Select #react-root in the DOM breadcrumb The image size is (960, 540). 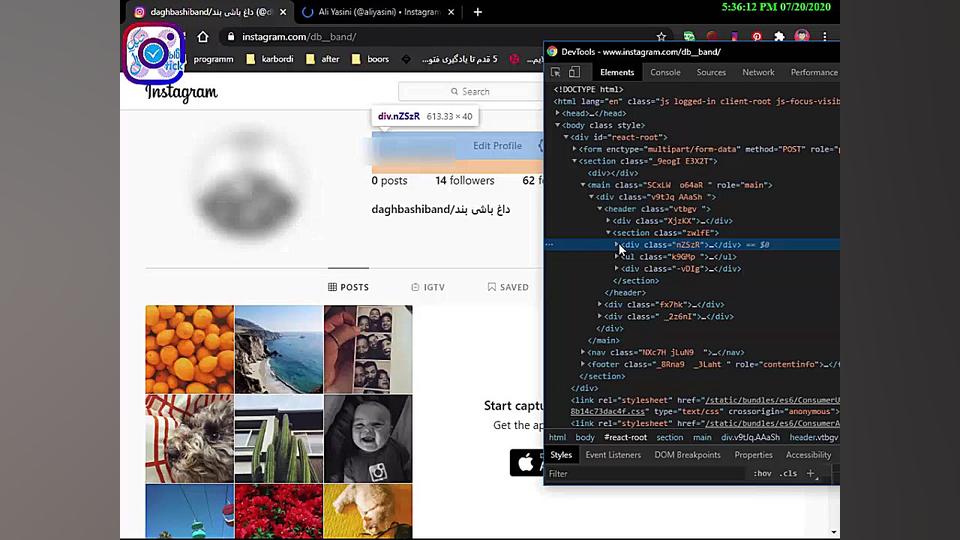coord(625,437)
